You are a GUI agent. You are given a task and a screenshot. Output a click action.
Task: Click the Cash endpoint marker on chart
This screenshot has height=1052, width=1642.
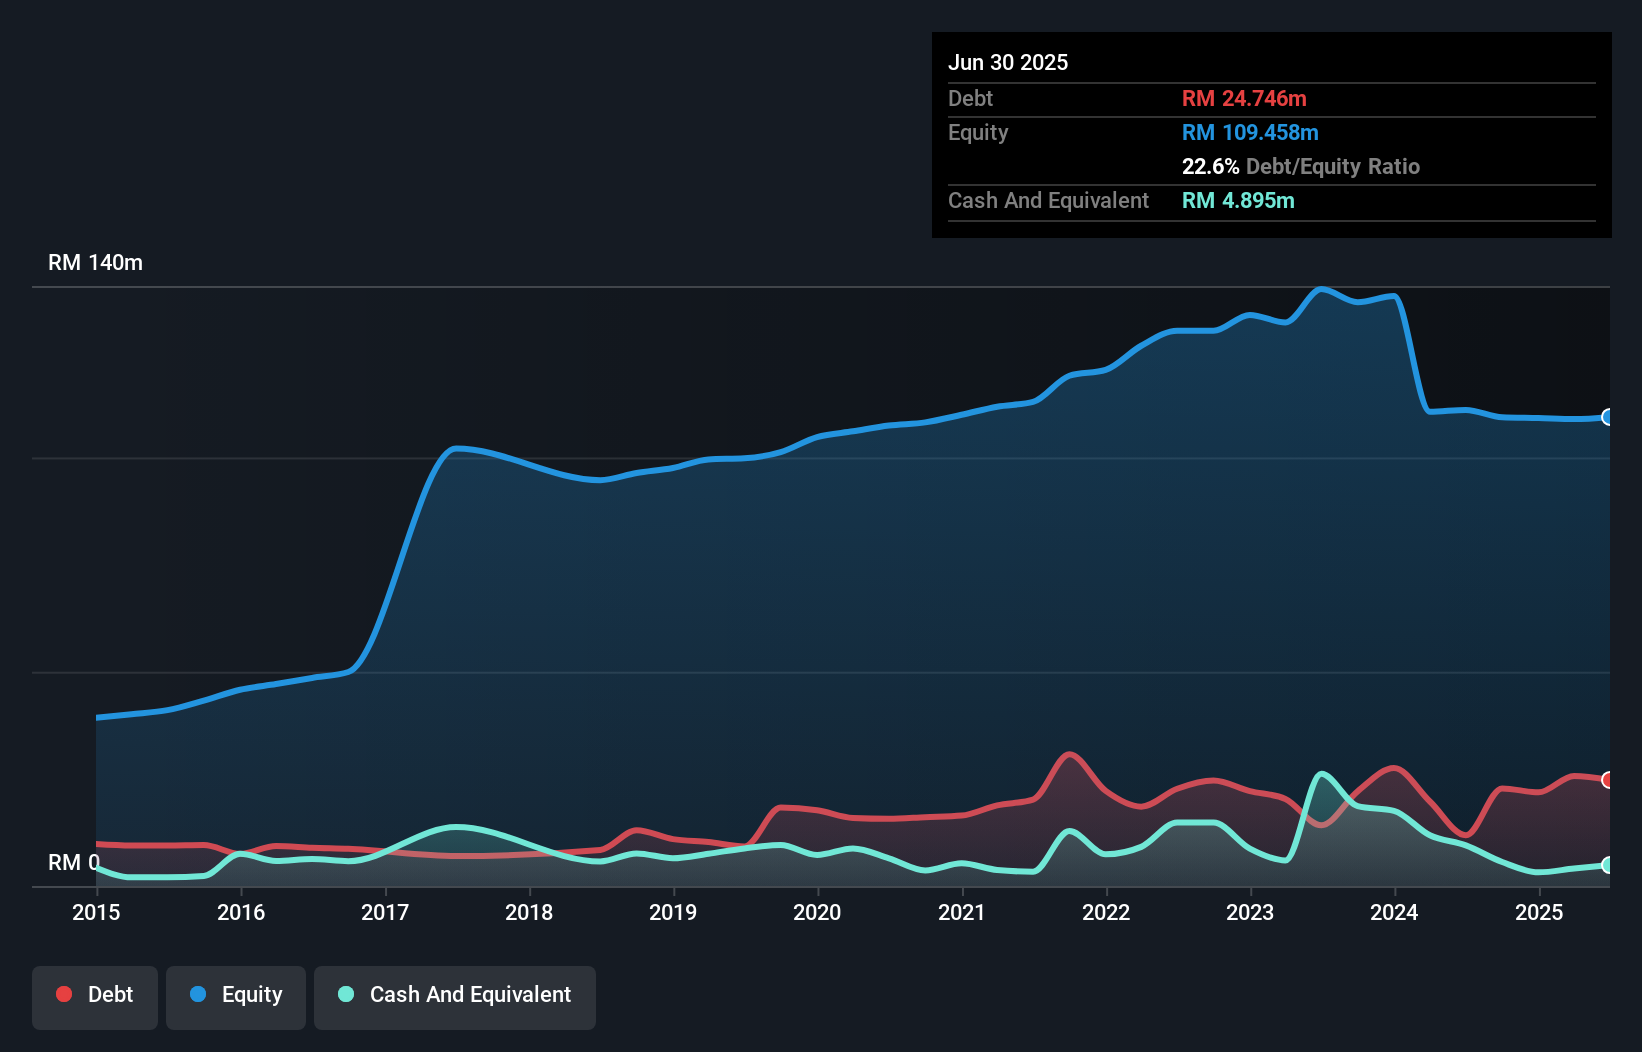point(1607,865)
